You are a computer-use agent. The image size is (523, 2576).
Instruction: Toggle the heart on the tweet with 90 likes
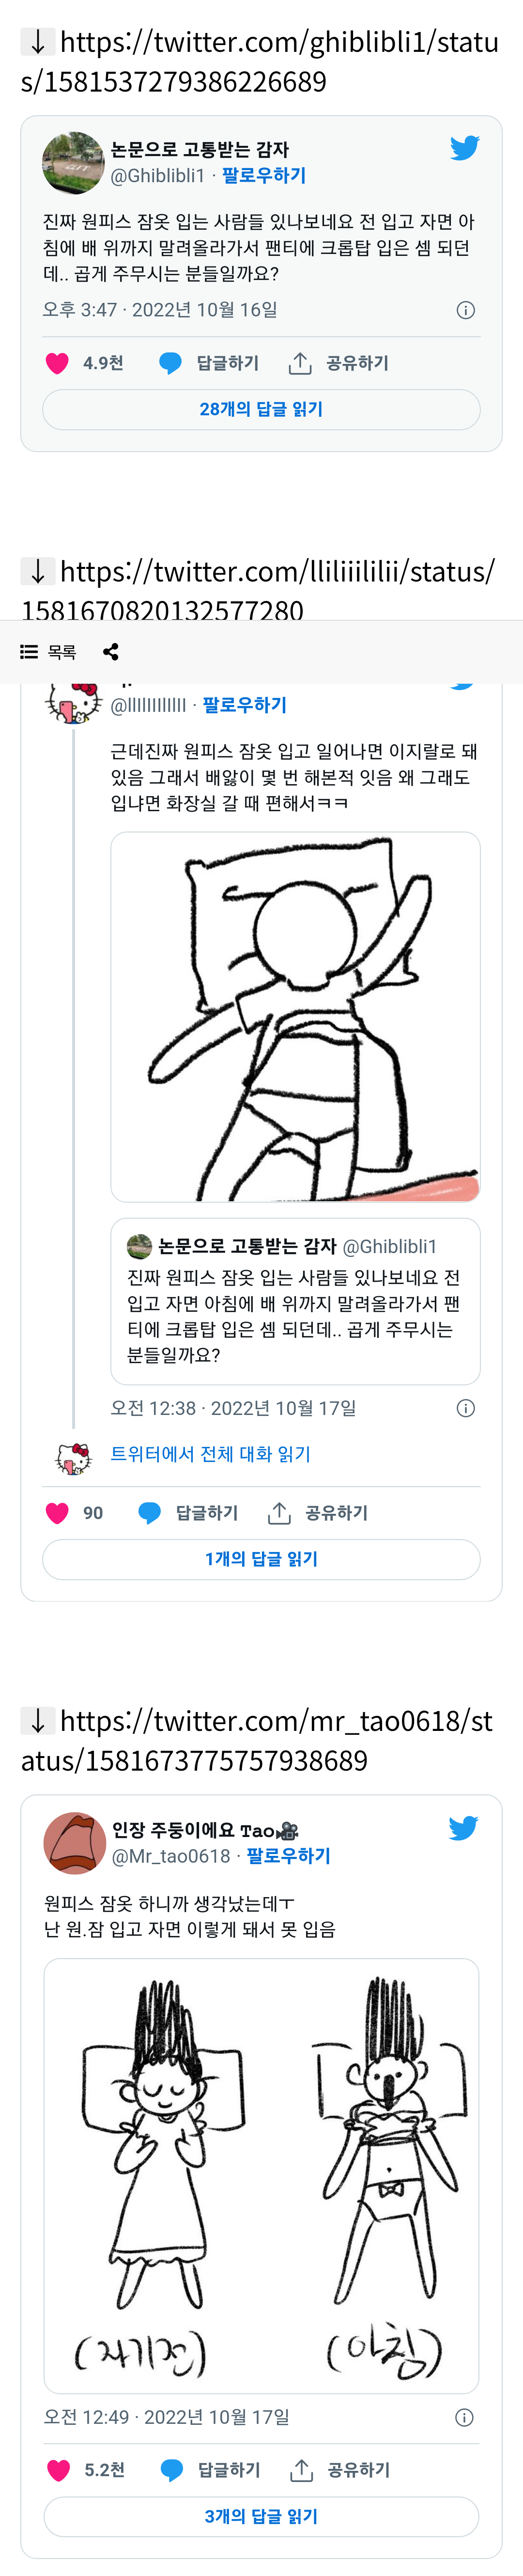point(58,1513)
